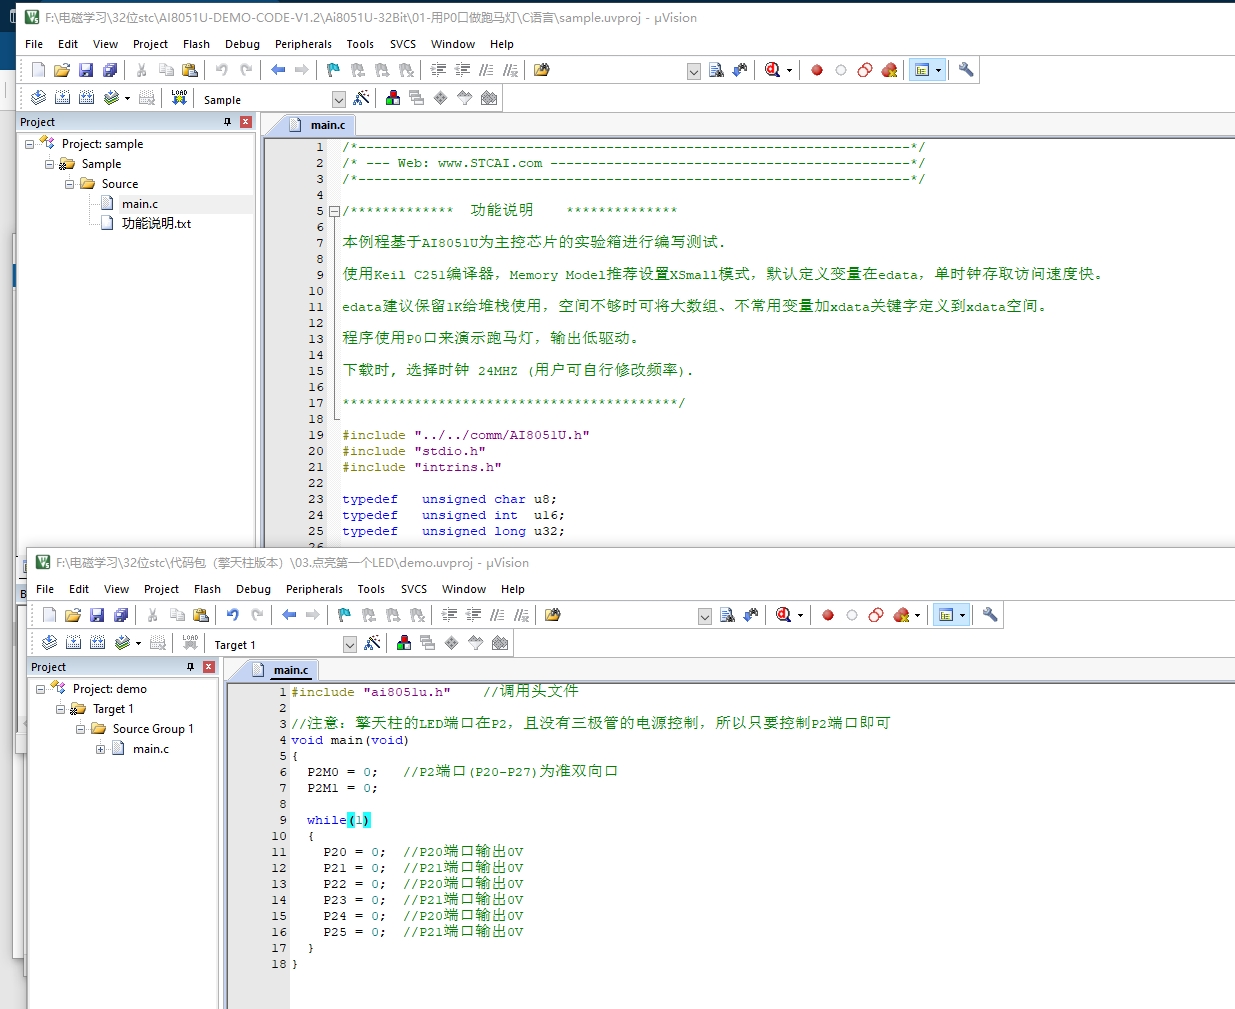
Task: Navigate backward with blue arrow in sample window
Action: pos(278,70)
